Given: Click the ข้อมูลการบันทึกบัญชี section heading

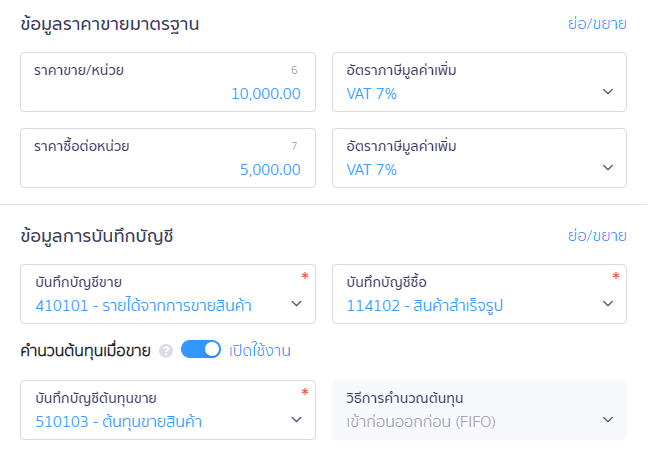Looking at the screenshot, I should point(98,237).
